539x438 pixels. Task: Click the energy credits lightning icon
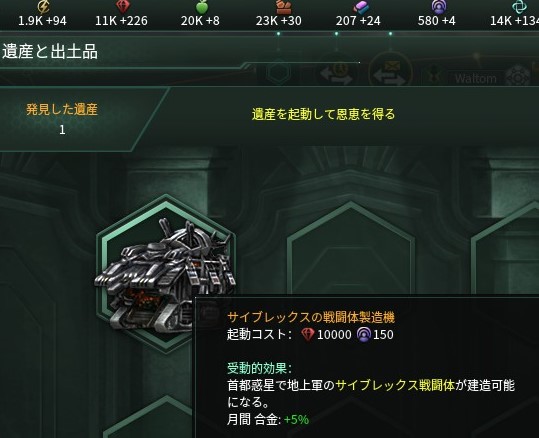click(x=43, y=6)
